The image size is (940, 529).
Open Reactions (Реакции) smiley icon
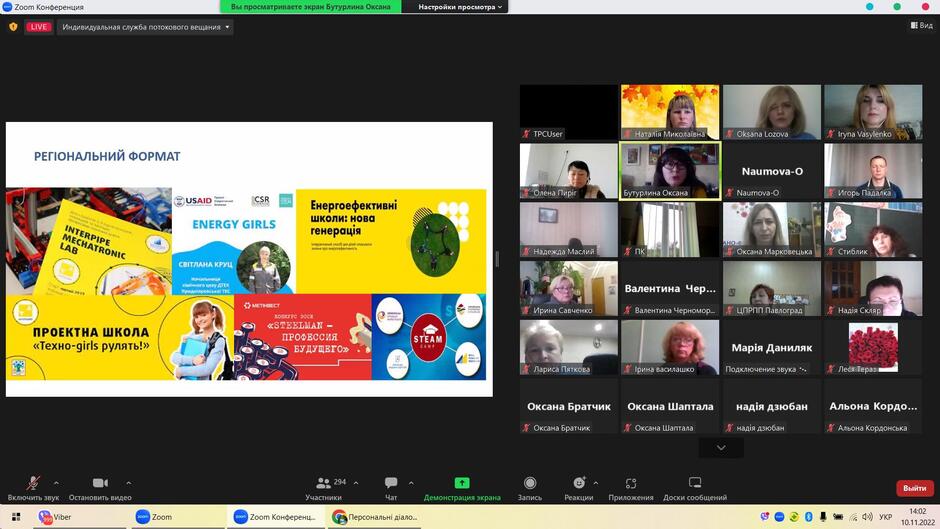[579, 483]
